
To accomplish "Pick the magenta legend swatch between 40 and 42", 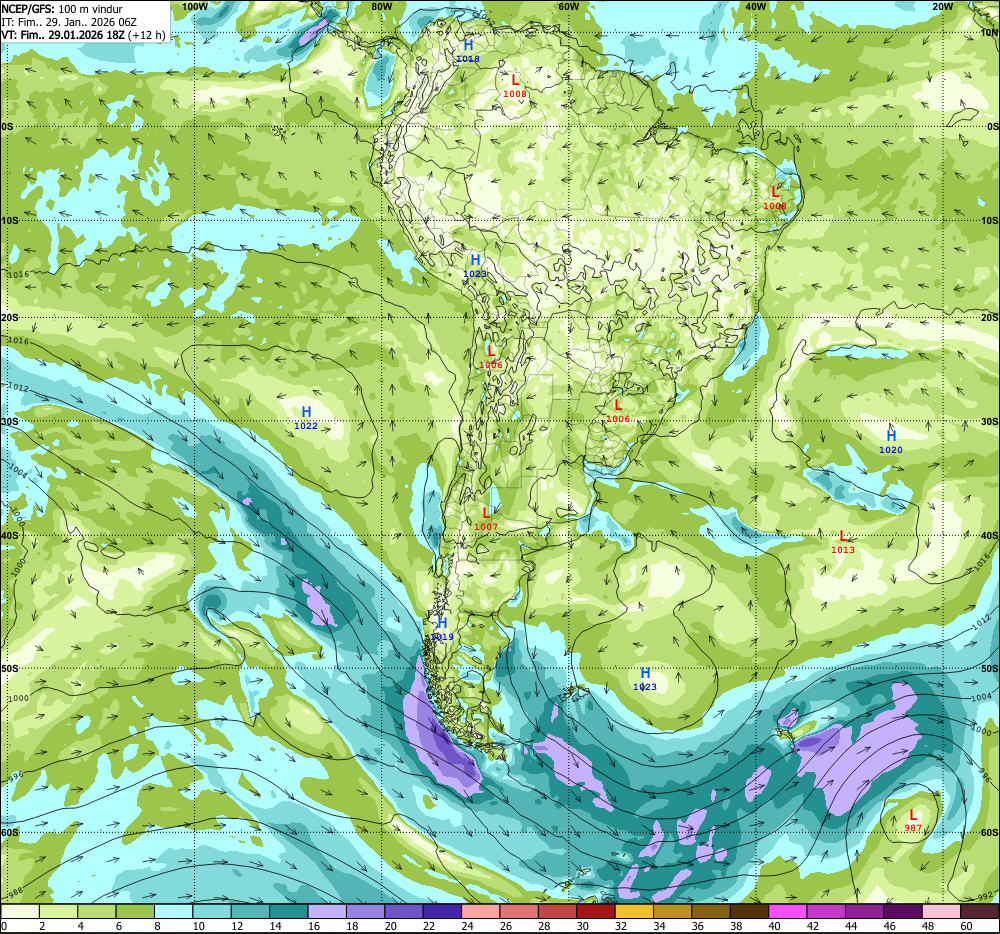I will (788, 911).
